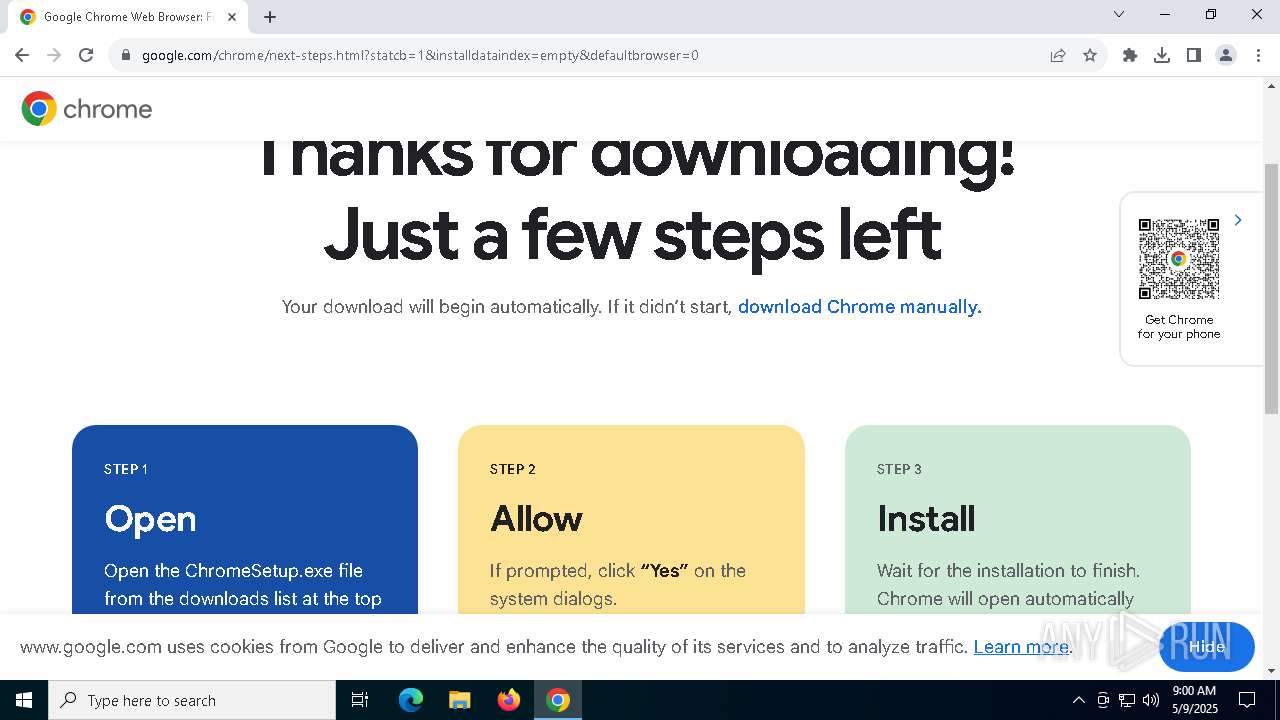Image resolution: width=1280 pixels, height=720 pixels.
Task: View site information lock icon
Action: point(126,55)
